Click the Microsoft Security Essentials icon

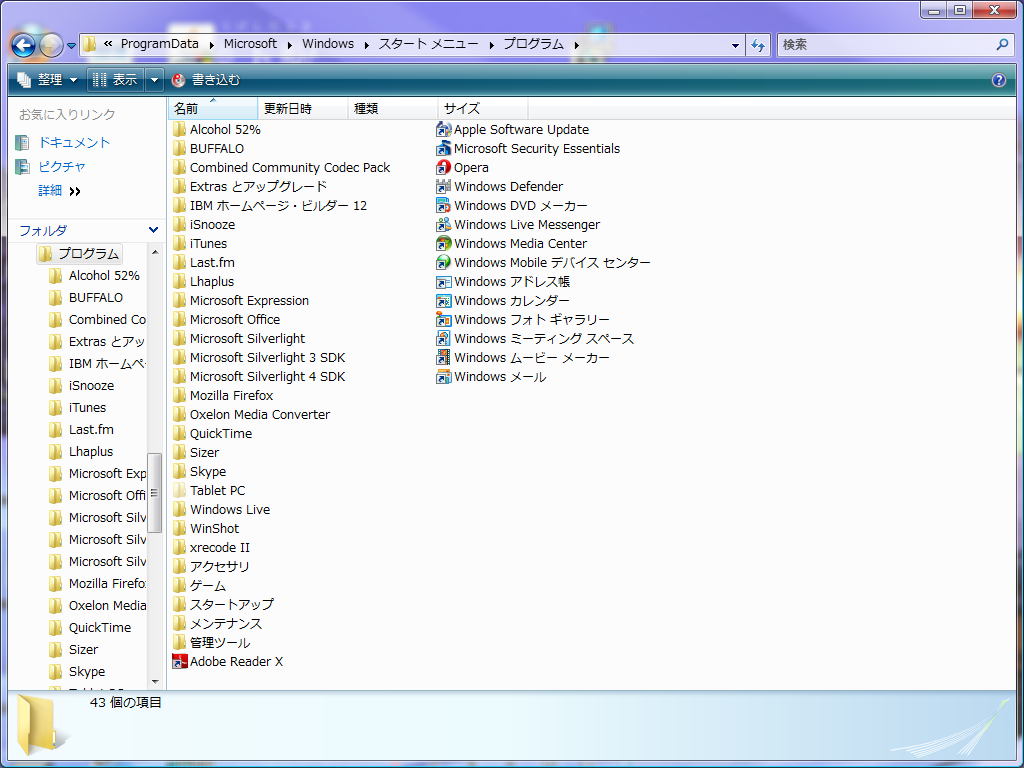click(x=443, y=148)
